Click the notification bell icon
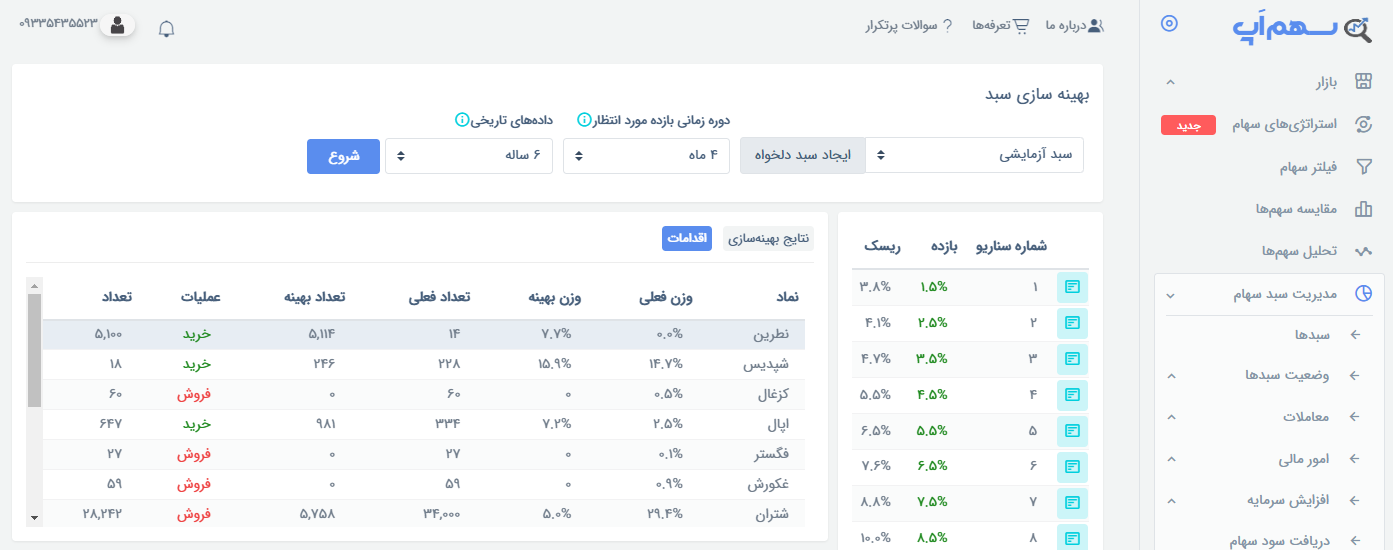This screenshot has width=1393, height=550. click(167, 28)
